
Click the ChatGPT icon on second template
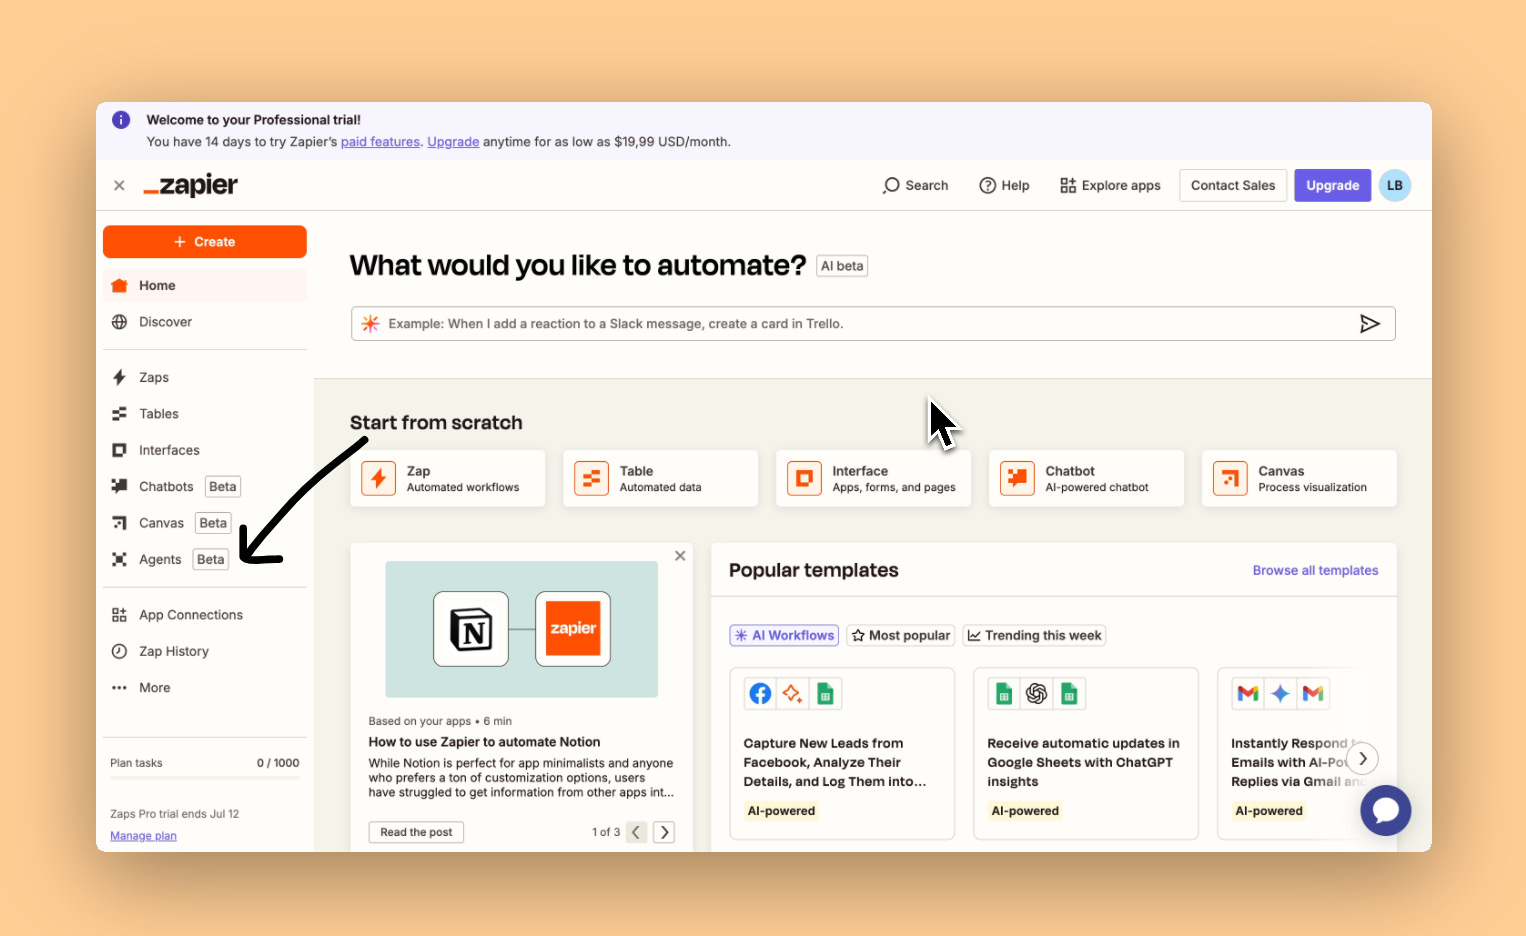(1037, 694)
